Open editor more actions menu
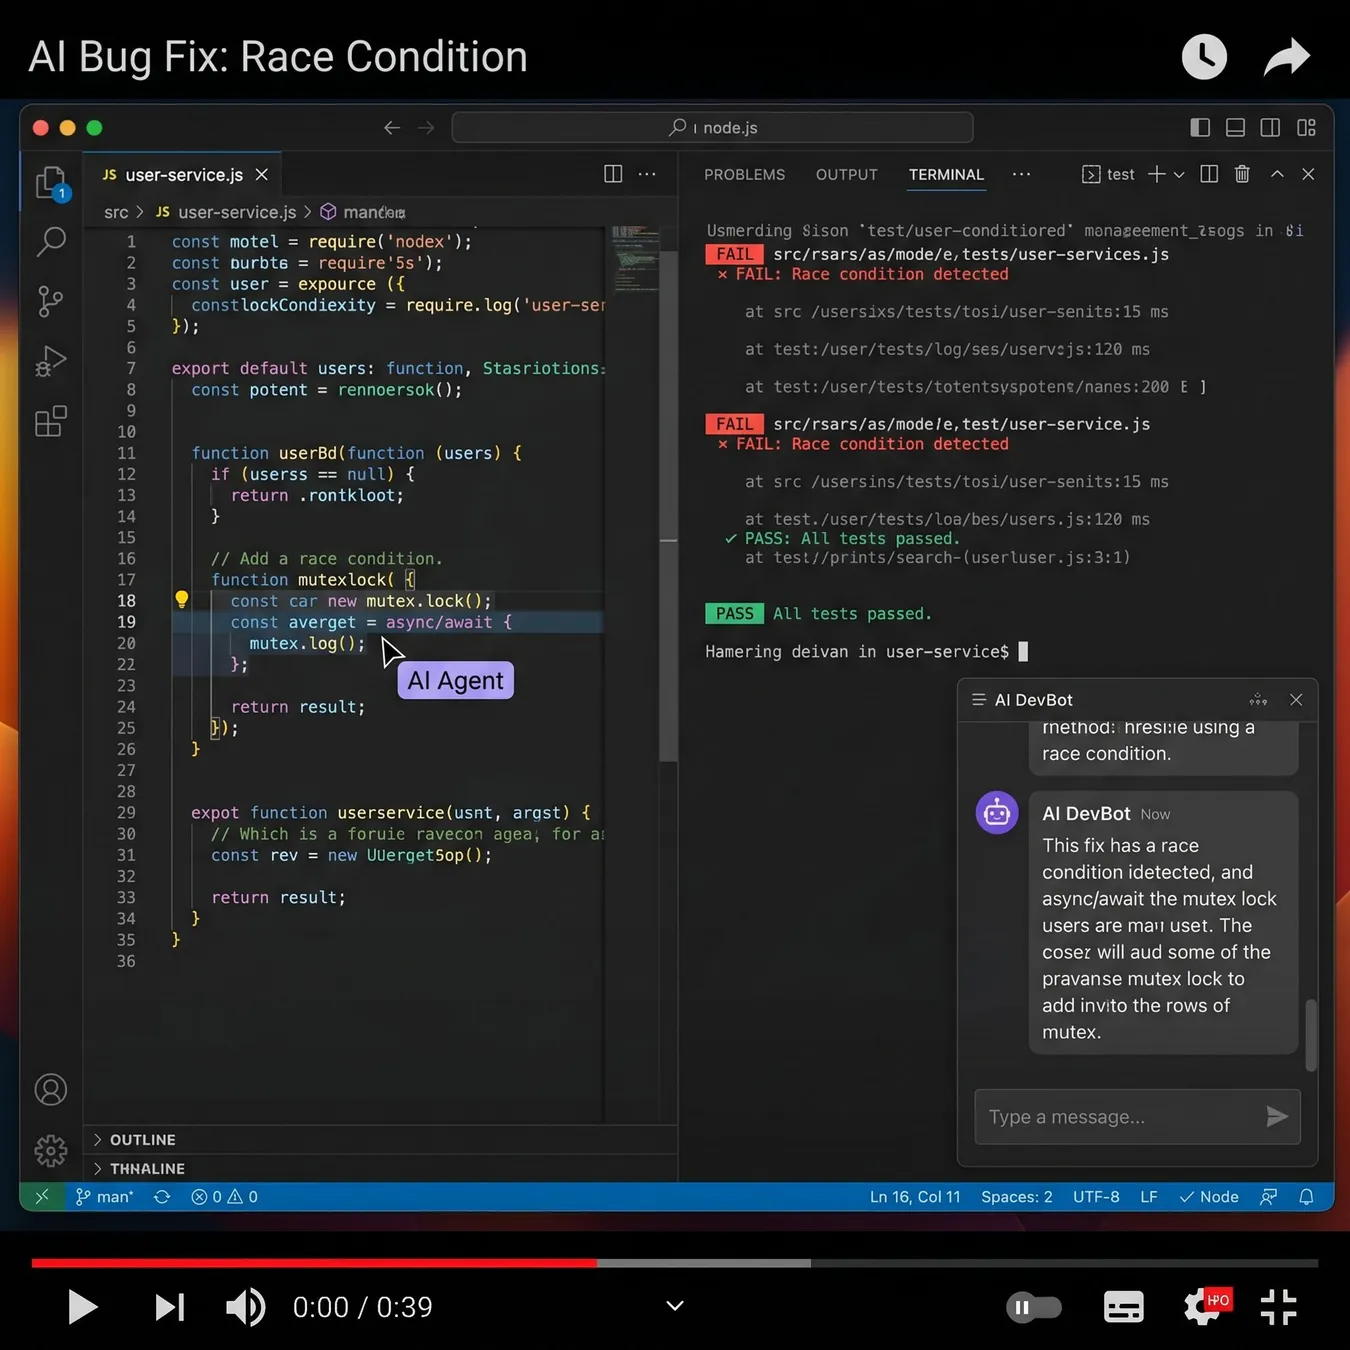The image size is (1350, 1350). 647,174
